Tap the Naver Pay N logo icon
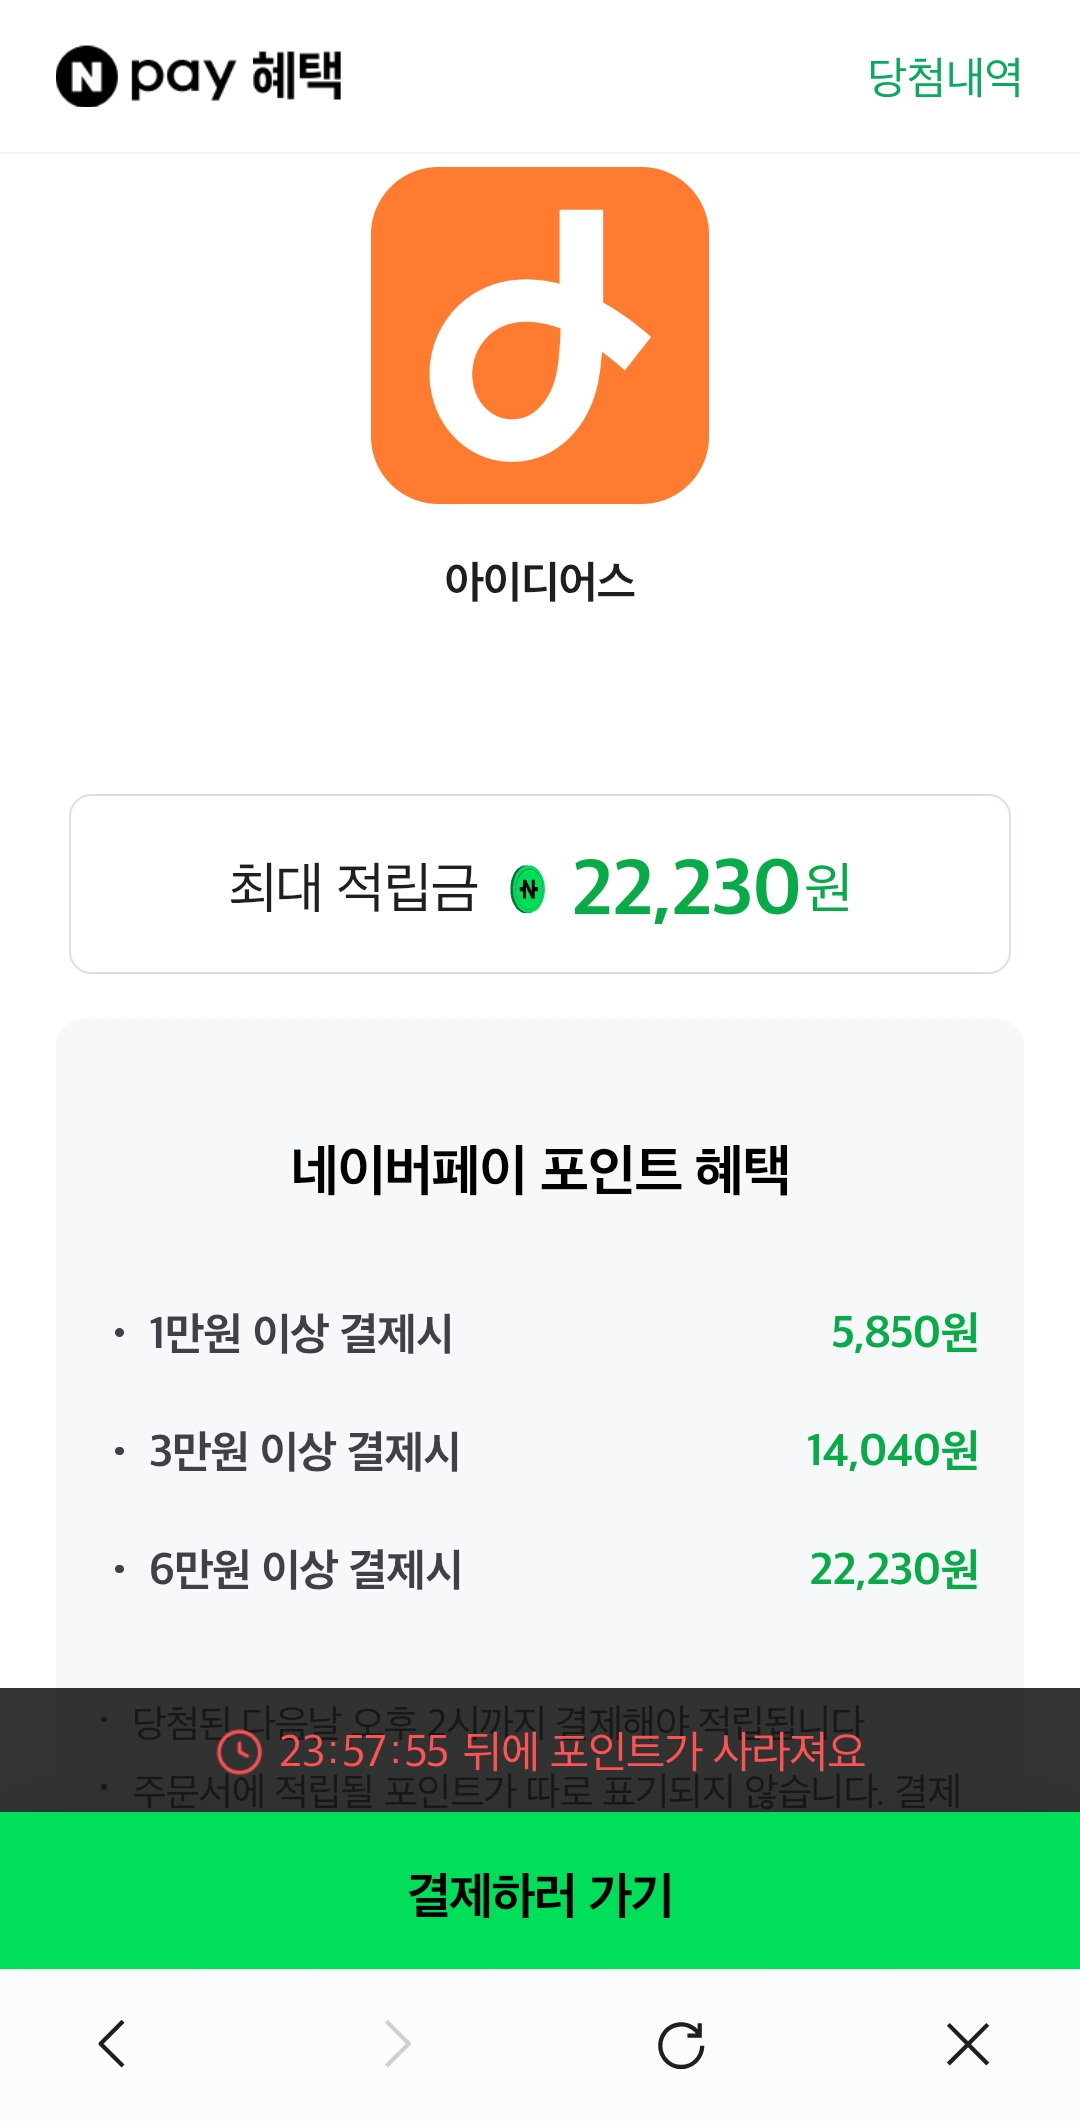This screenshot has width=1080, height=2121. click(86, 77)
